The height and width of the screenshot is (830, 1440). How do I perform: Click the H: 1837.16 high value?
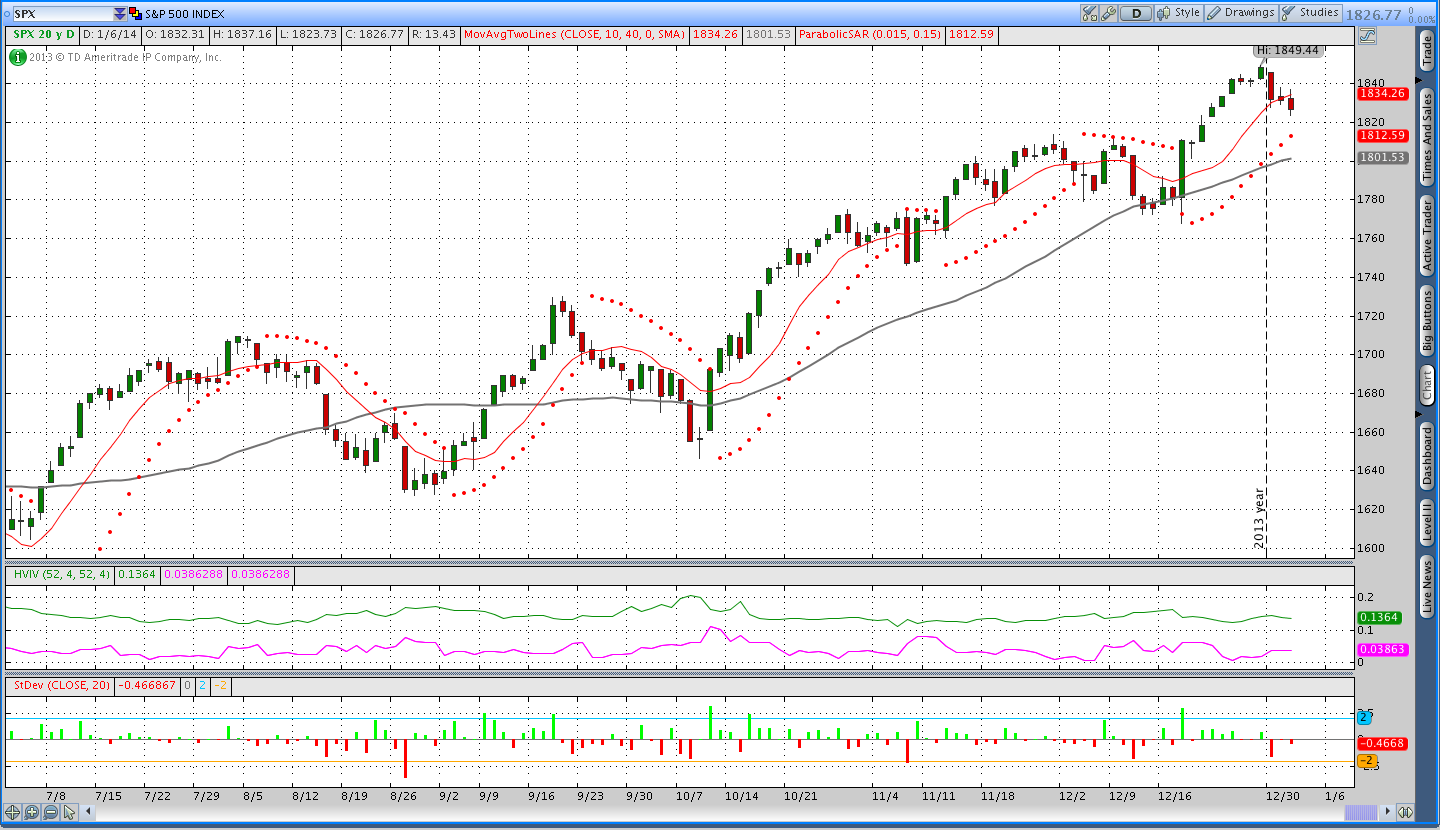(x=243, y=34)
